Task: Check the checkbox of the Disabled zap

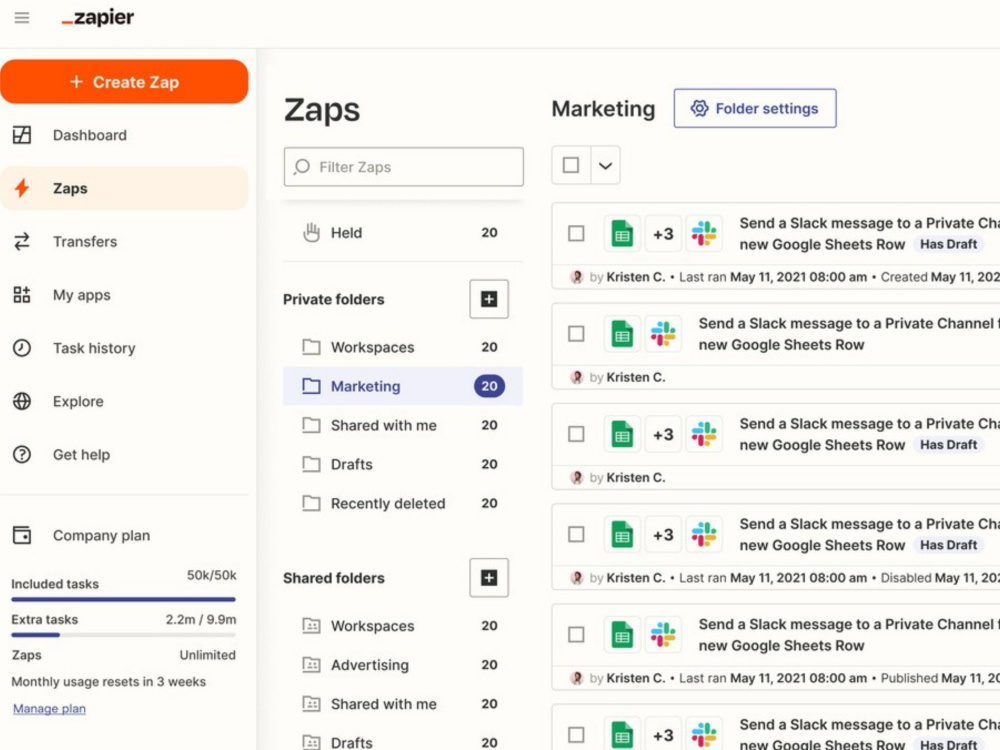Action: click(576, 534)
